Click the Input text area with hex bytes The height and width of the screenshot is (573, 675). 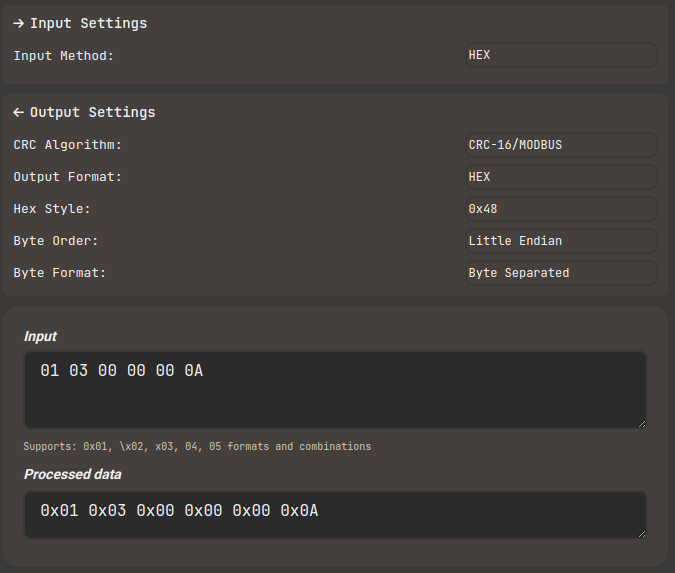point(335,390)
